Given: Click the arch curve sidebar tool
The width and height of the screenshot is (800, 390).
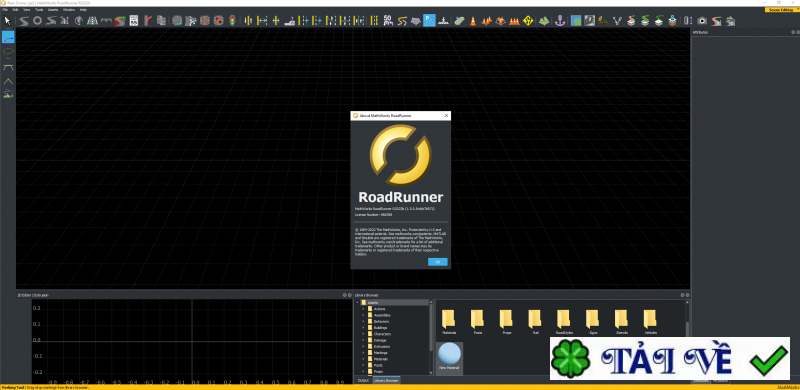Looking at the screenshot, I should pyautogui.click(x=8, y=66).
